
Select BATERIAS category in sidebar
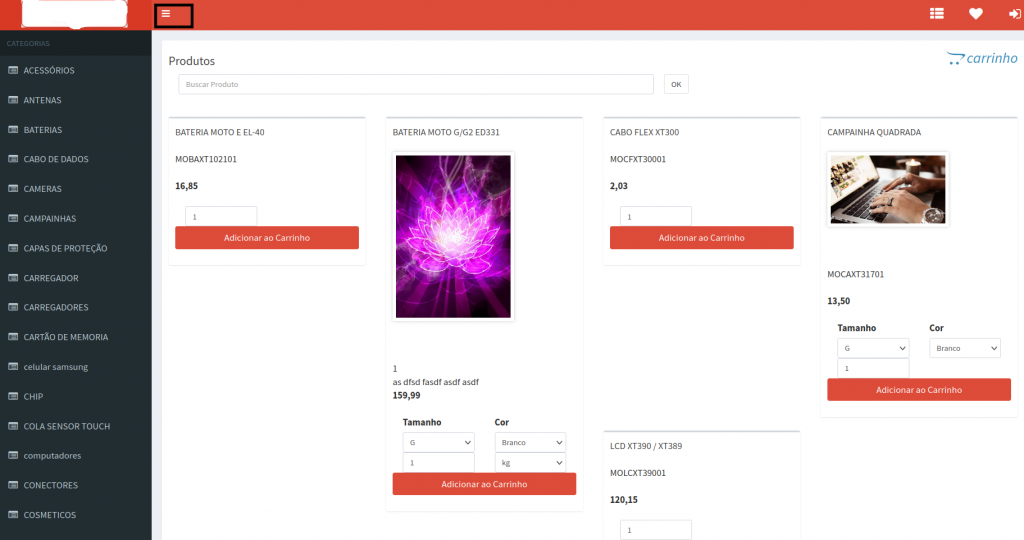[43, 130]
